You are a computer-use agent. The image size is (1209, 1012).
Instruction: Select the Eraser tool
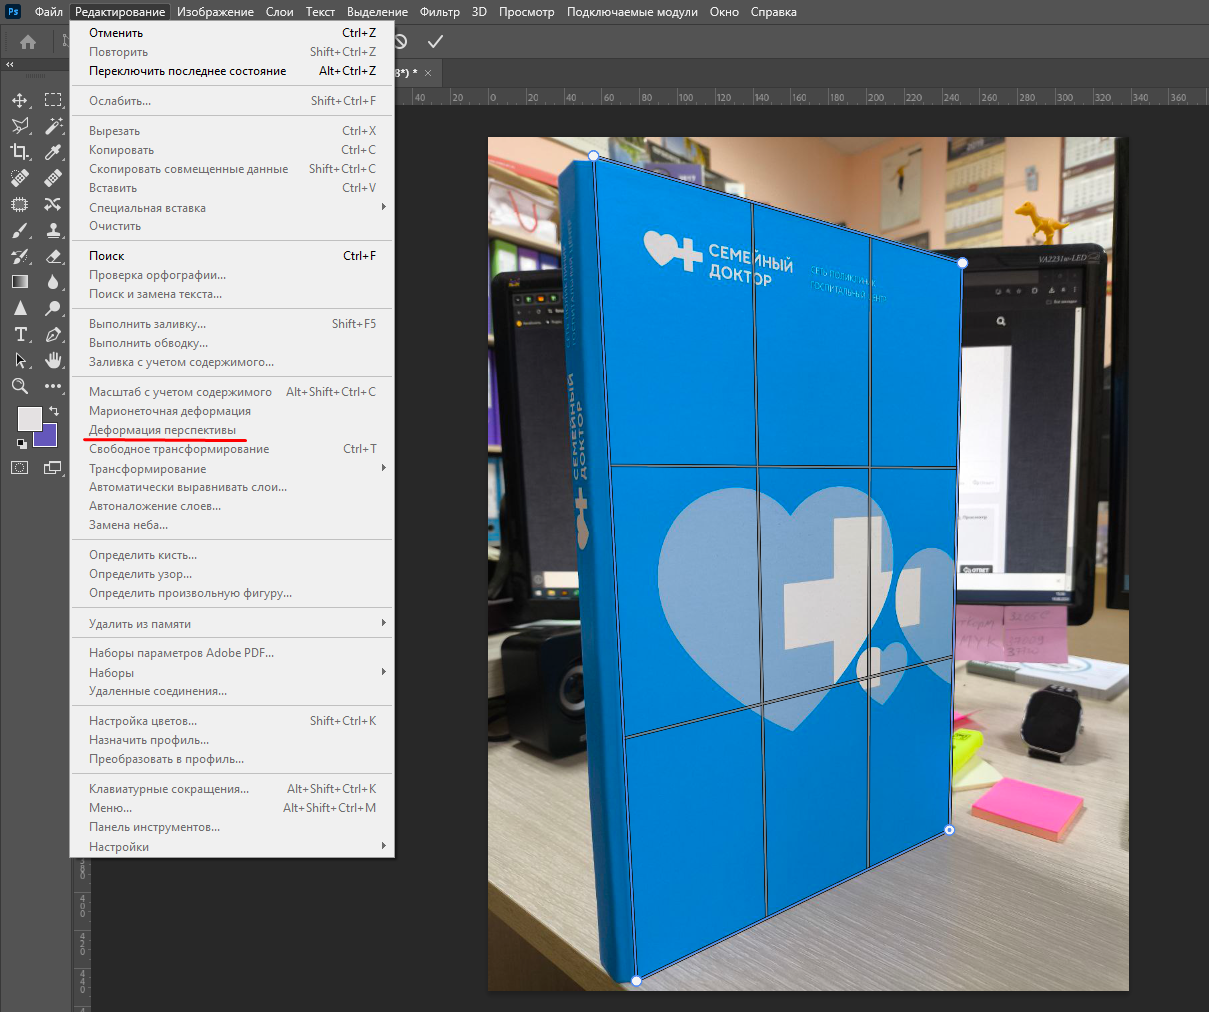click(53, 256)
